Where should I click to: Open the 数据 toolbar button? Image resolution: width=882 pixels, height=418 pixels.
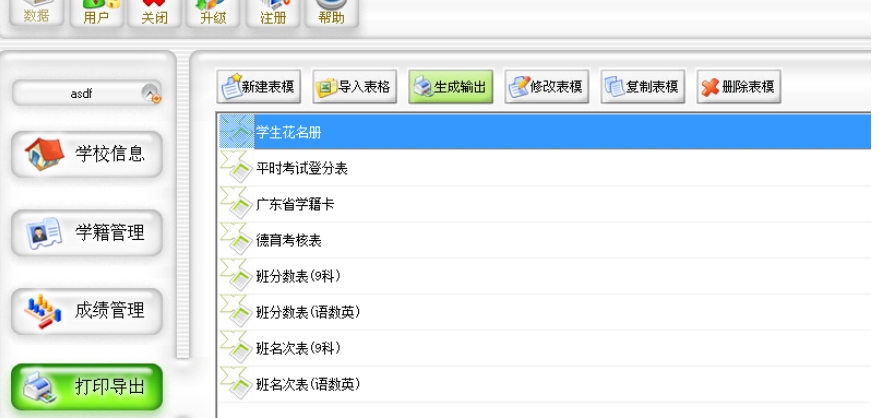pyautogui.click(x=37, y=12)
